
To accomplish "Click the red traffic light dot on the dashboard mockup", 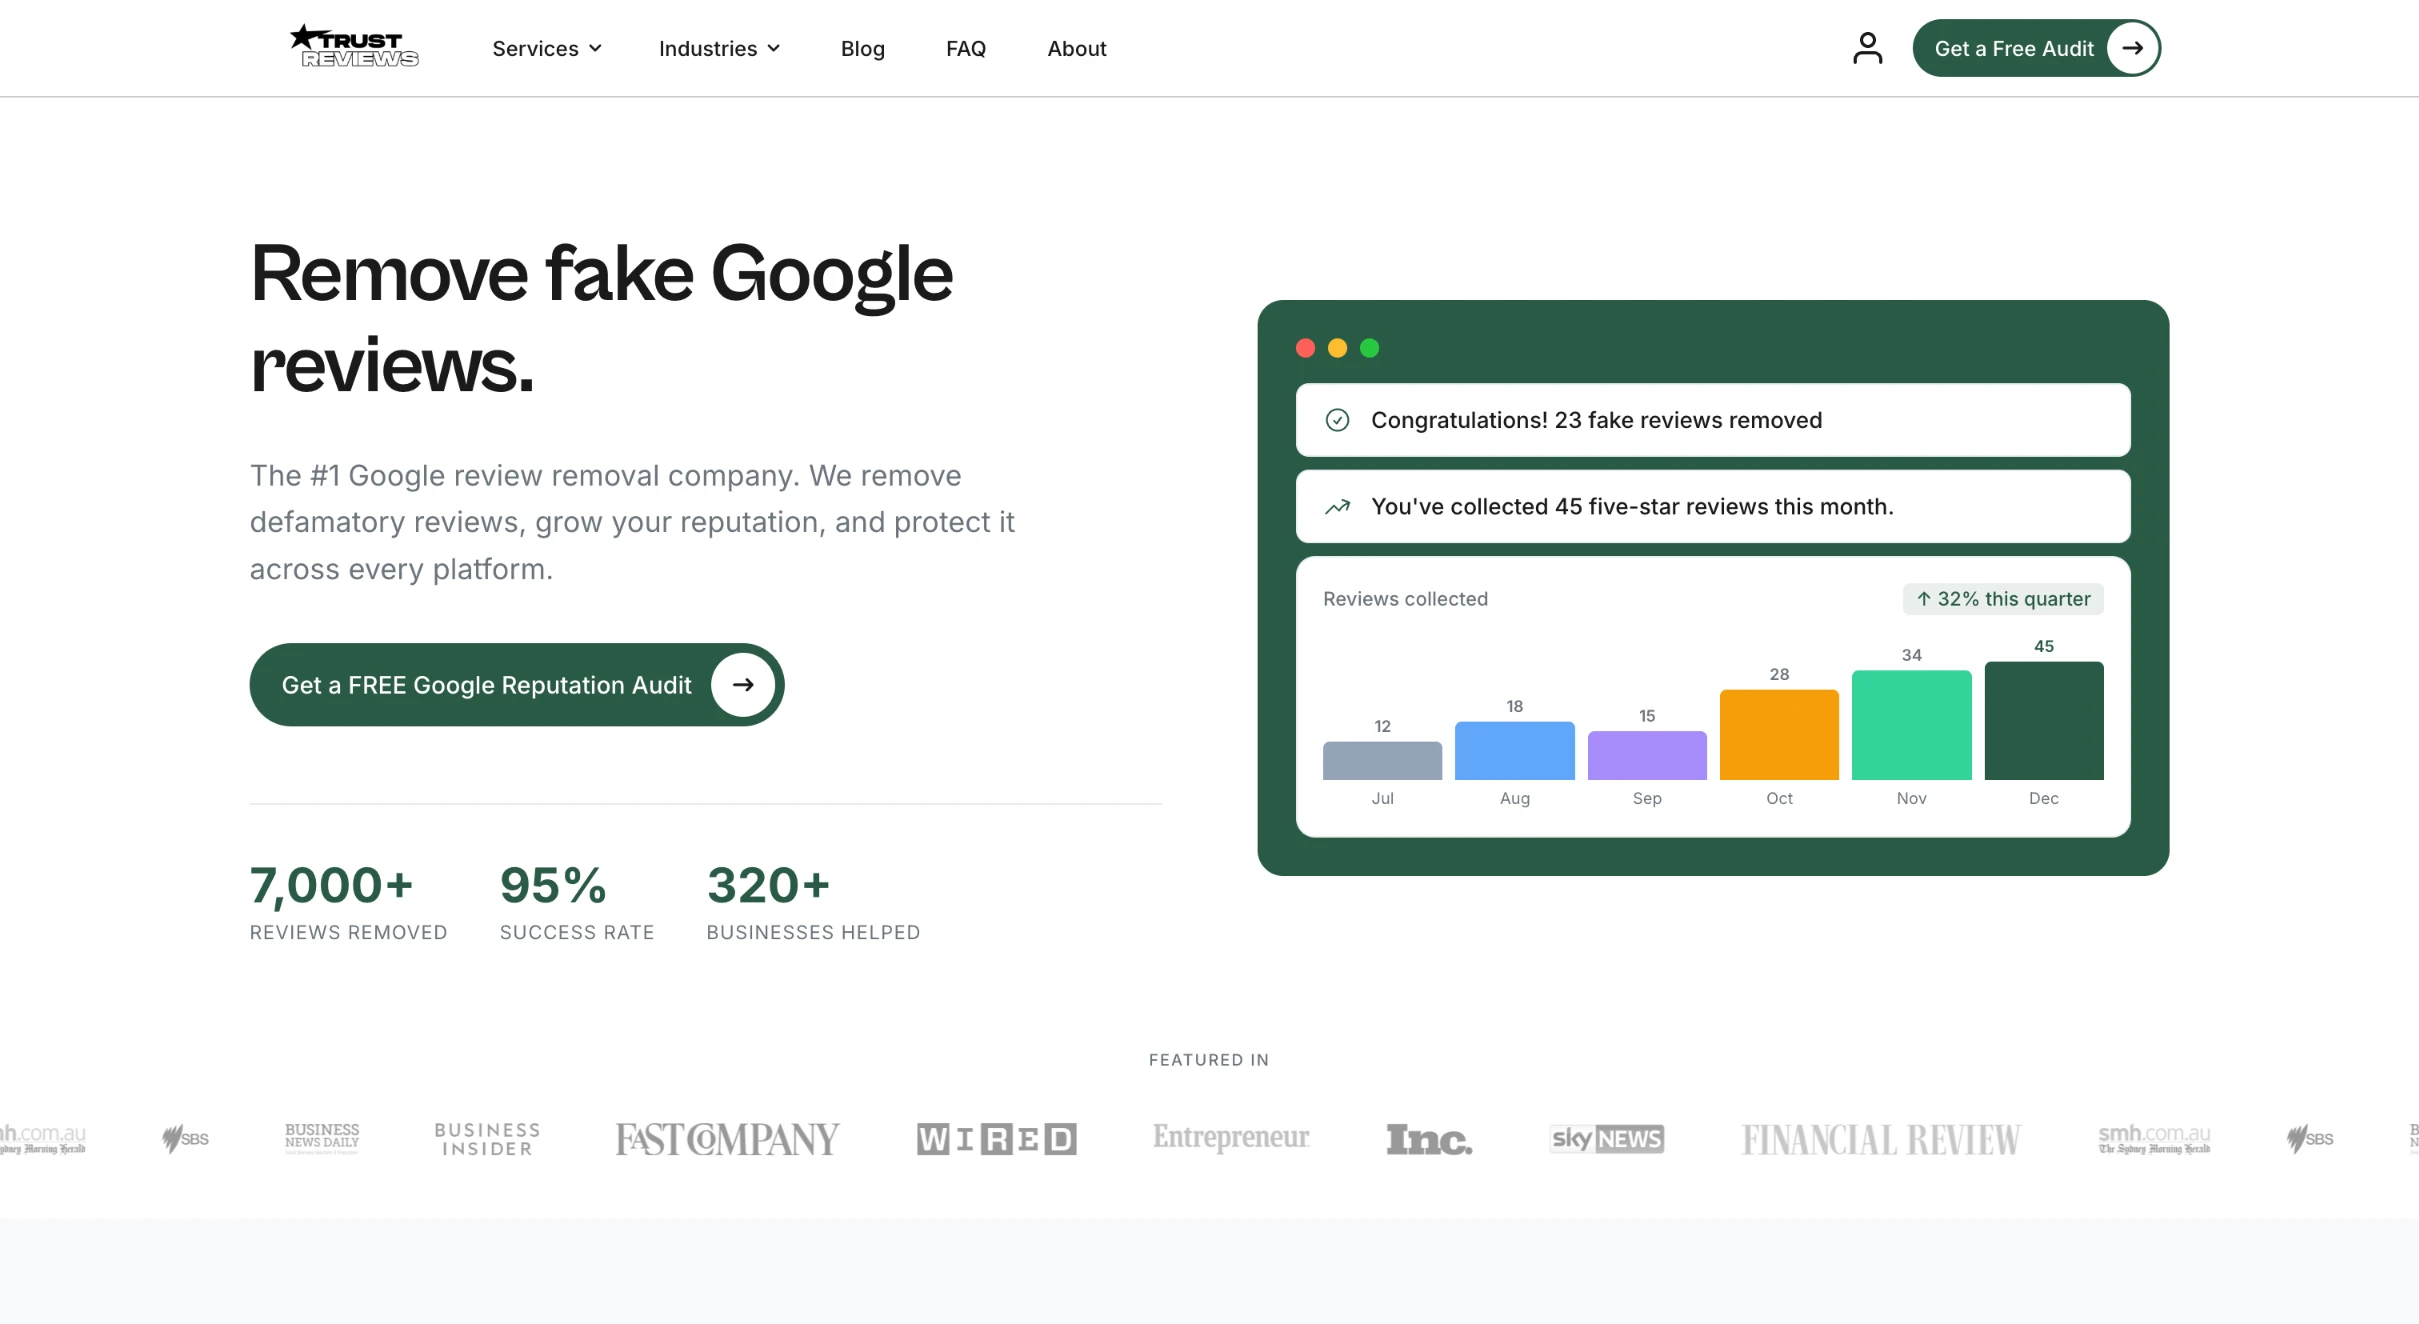I will tap(1304, 347).
